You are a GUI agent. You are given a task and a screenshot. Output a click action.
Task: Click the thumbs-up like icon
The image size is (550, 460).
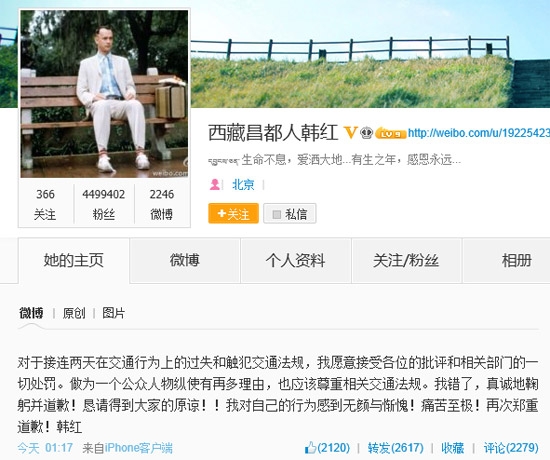click(310, 448)
